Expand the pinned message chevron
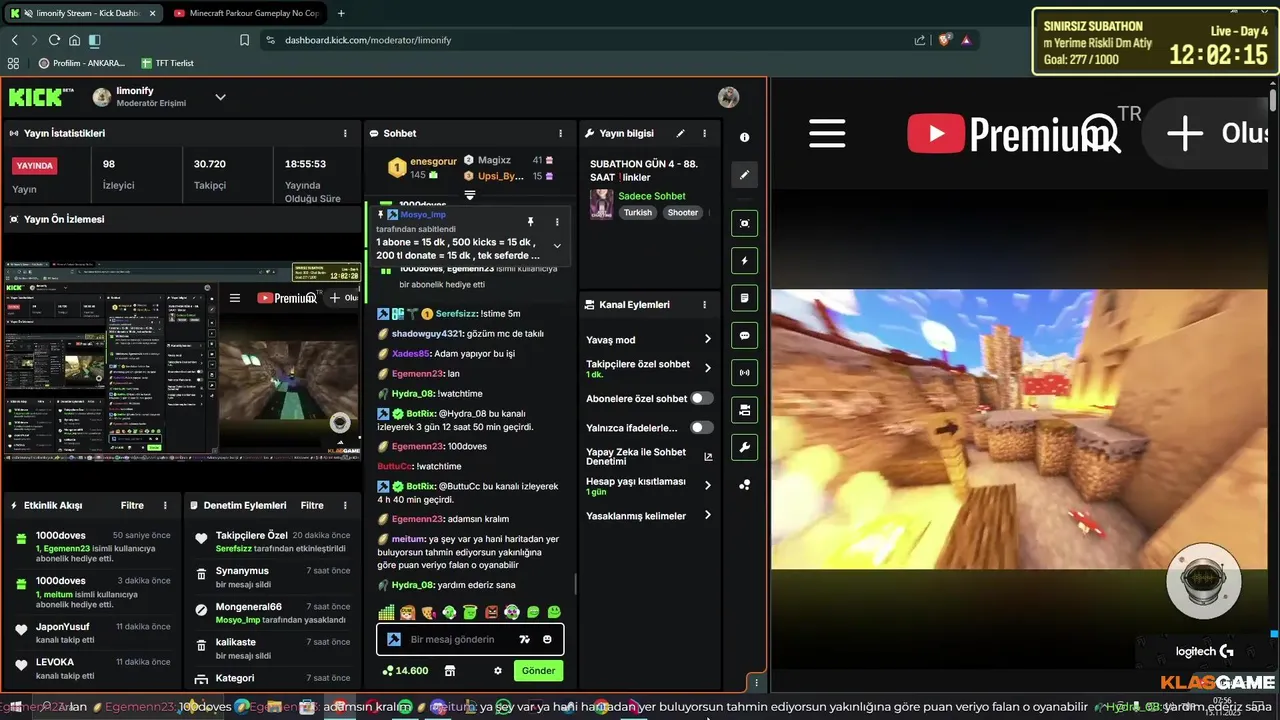Image resolution: width=1280 pixels, height=720 pixels. [x=557, y=245]
